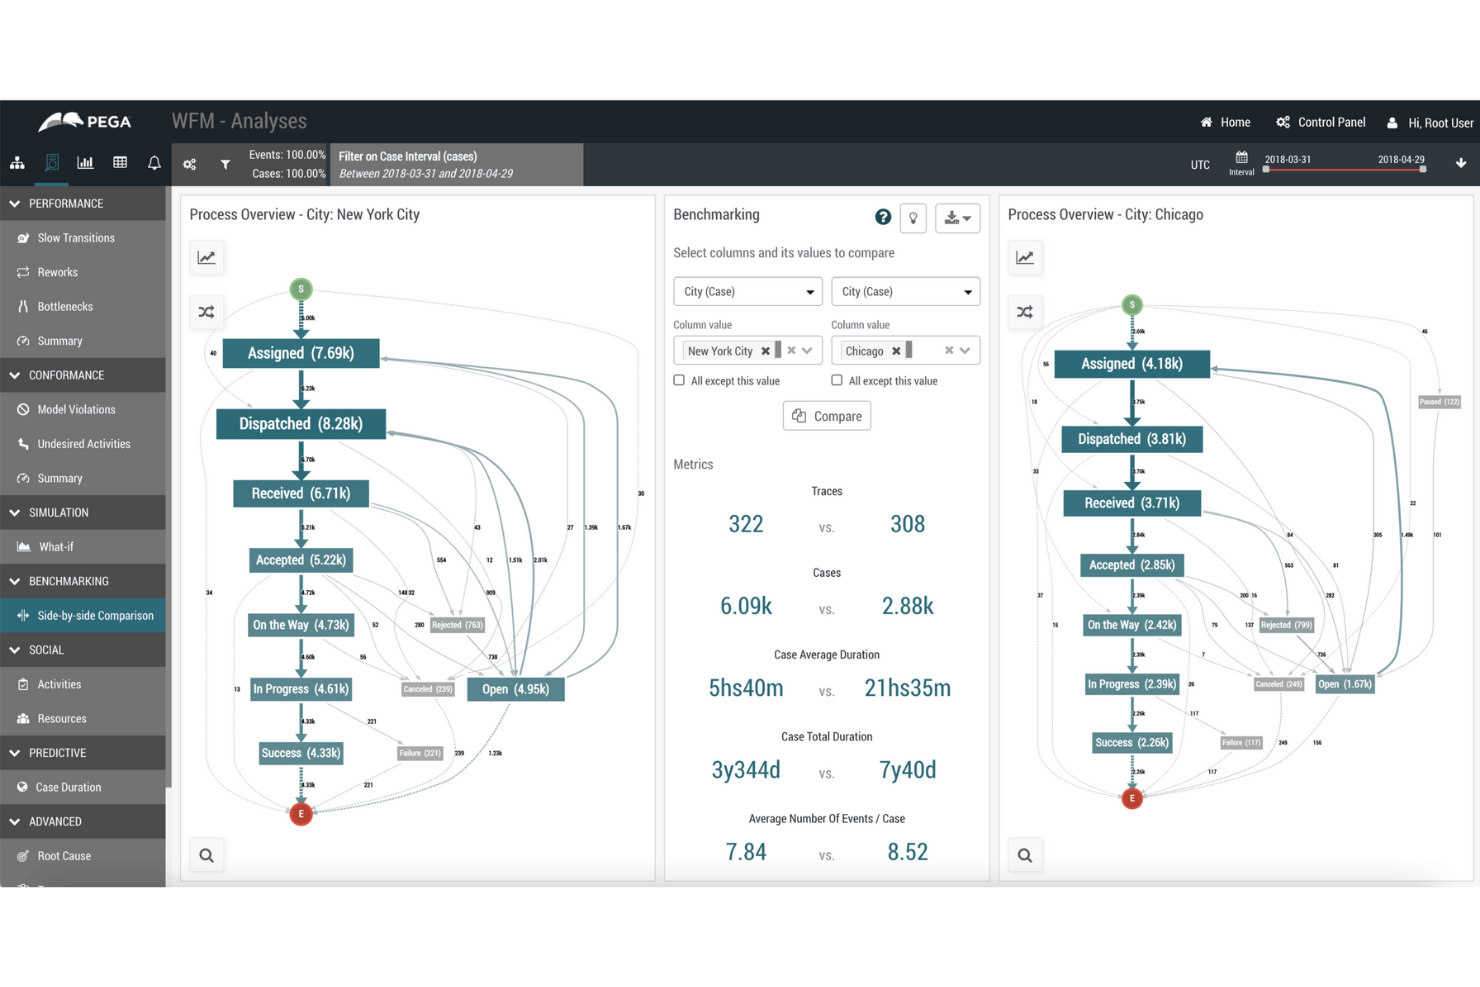The height and width of the screenshot is (987, 1480).
Task: Enable 'All except this value' under New York City
Action: click(x=677, y=380)
